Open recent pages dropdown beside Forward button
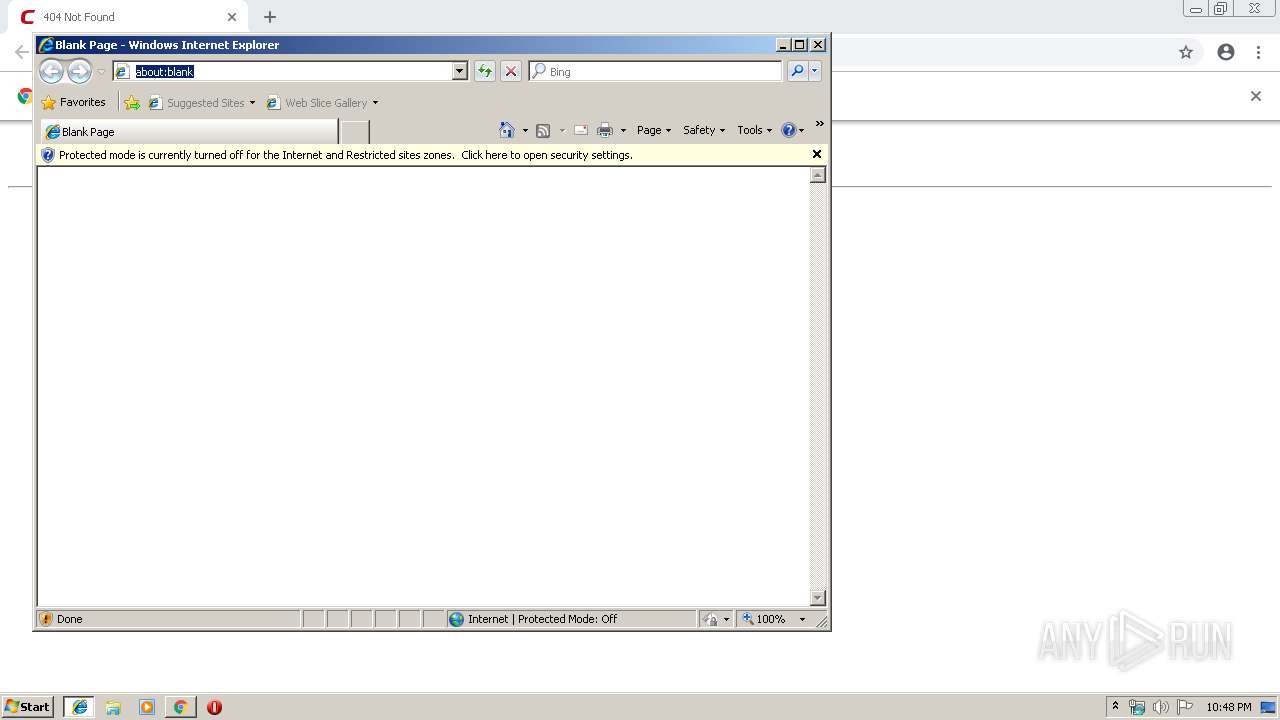The width and height of the screenshot is (1280, 720). click(101, 72)
